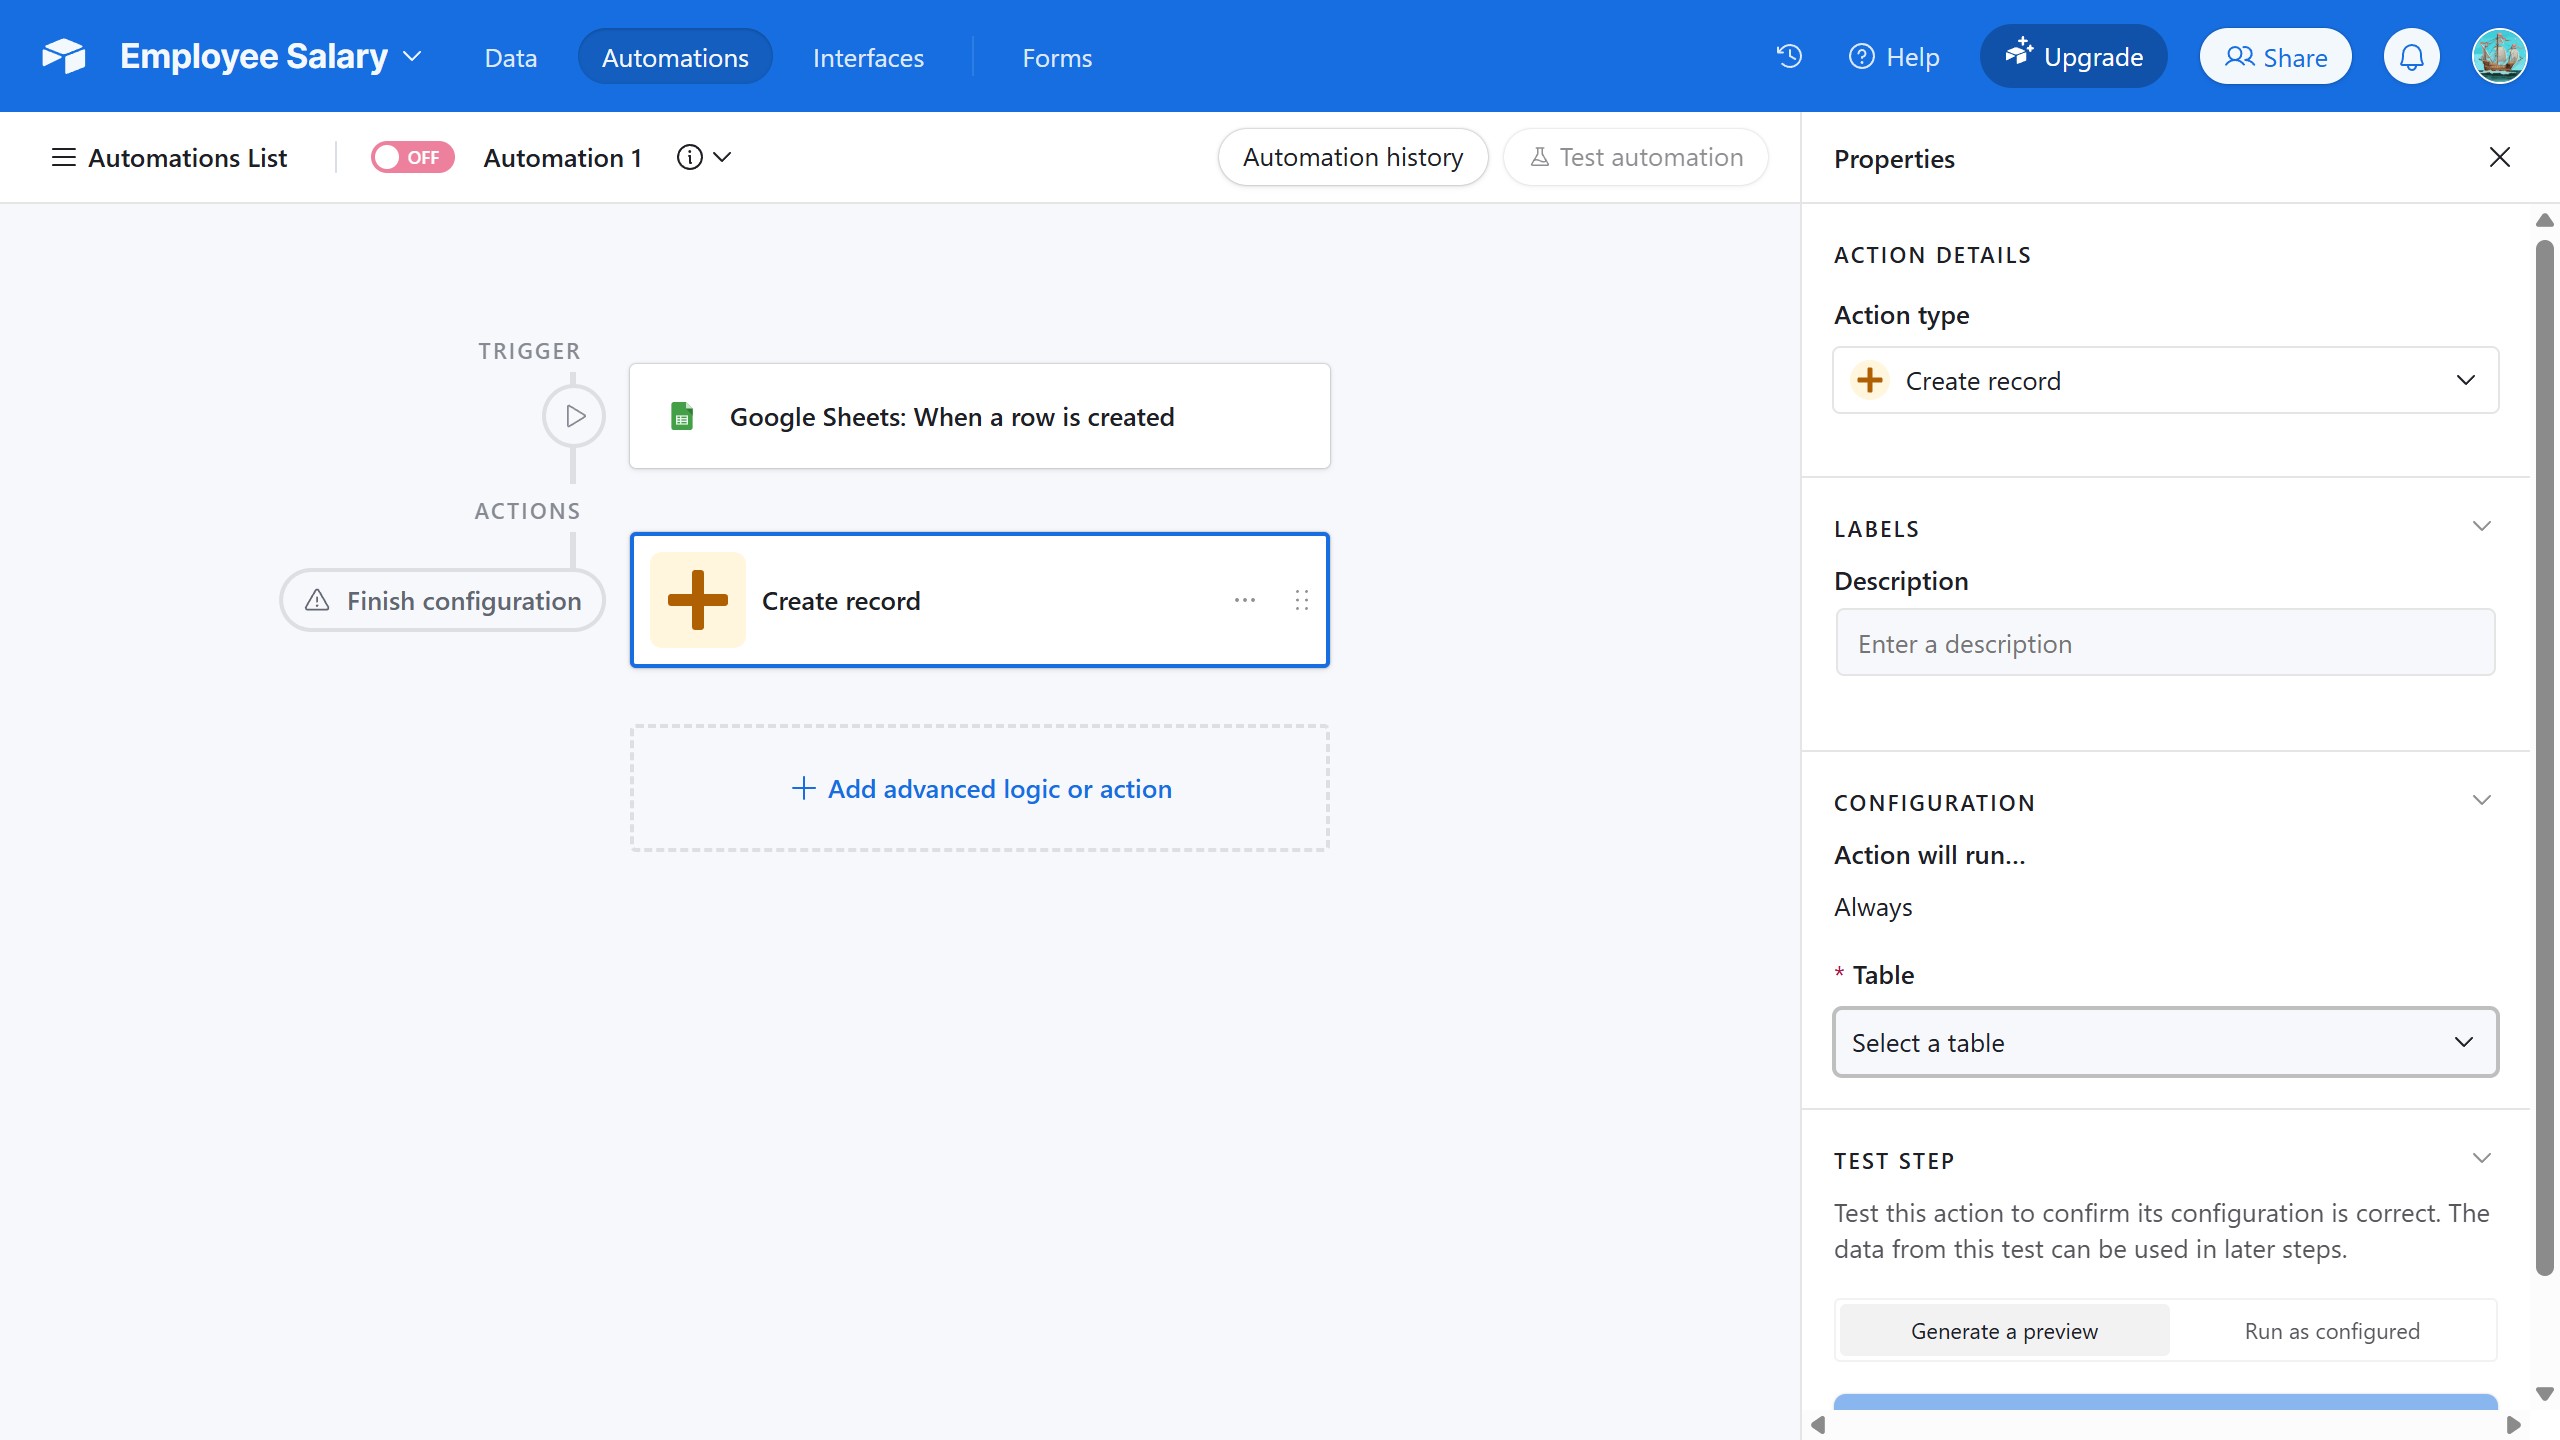Switch to the Data tab
This screenshot has height=1440, width=2560.
(x=510, y=57)
